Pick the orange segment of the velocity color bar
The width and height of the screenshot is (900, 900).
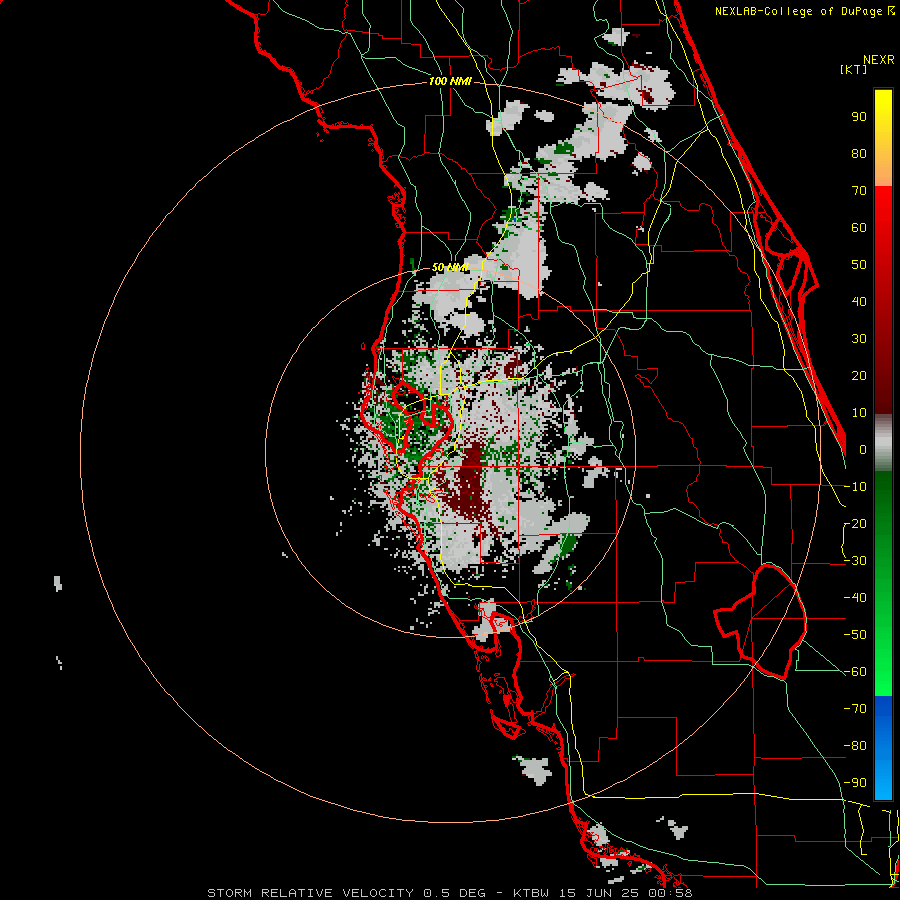click(x=883, y=169)
